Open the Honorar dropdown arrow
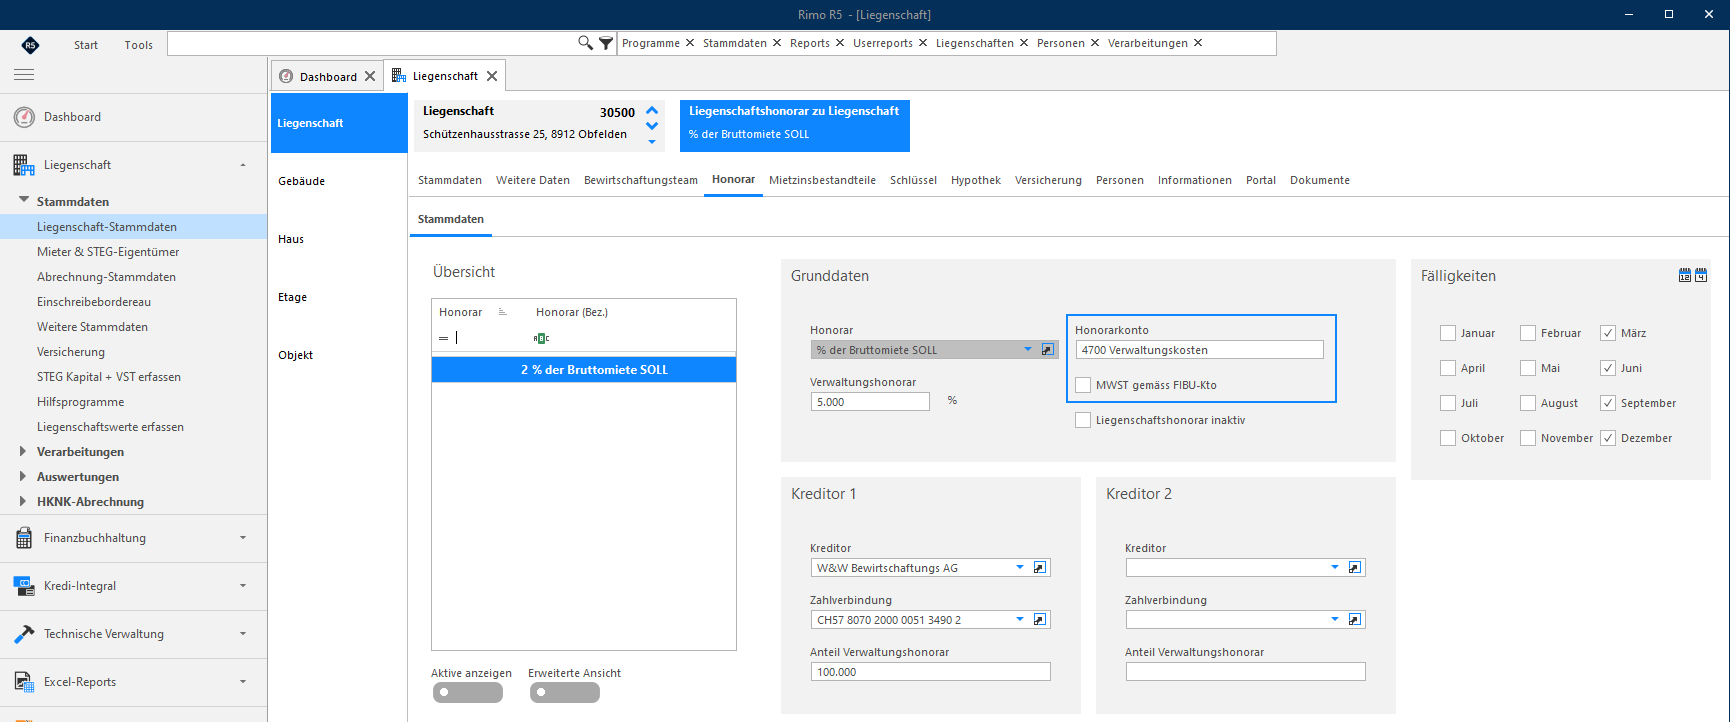The width and height of the screenshot is (1730, 722). tap(1027, 350)
